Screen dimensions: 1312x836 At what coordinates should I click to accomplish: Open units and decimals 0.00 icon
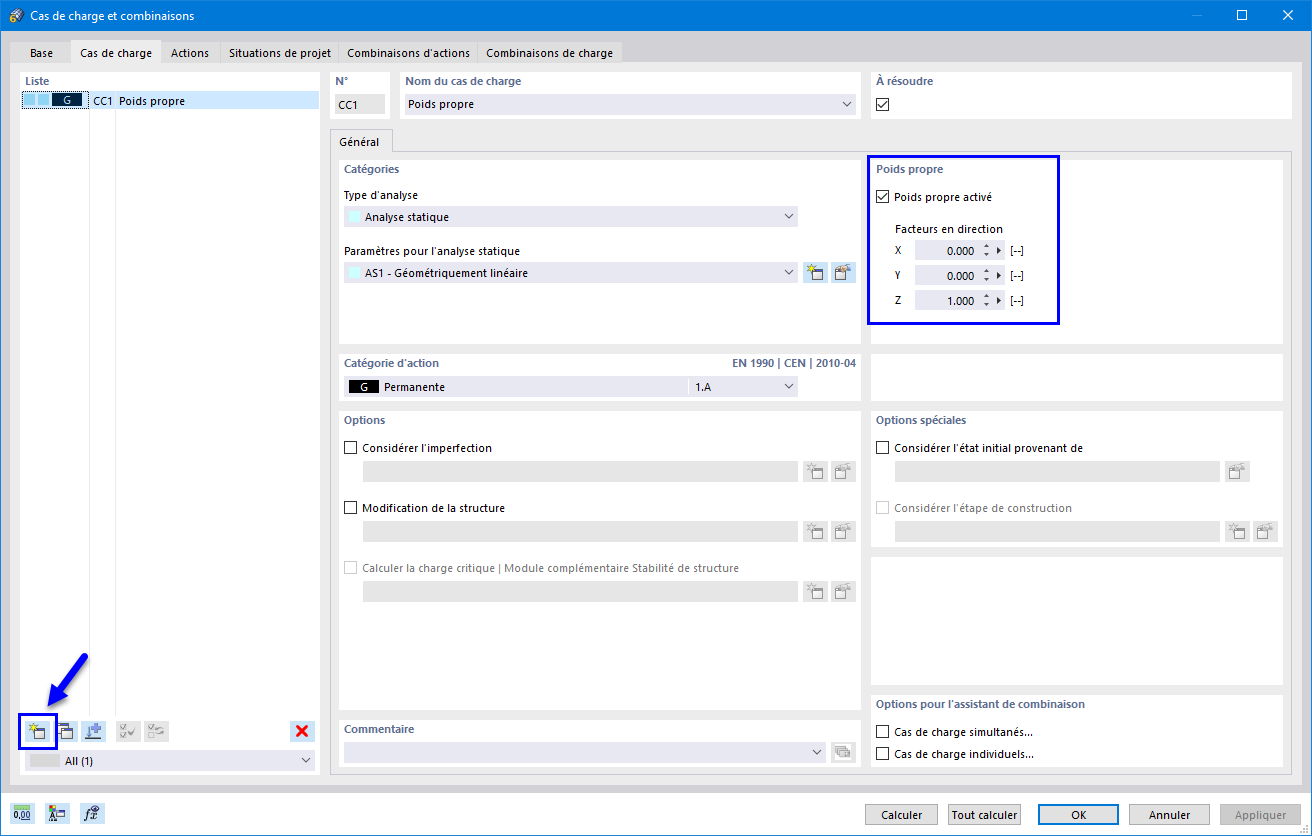tap(22, 814)
